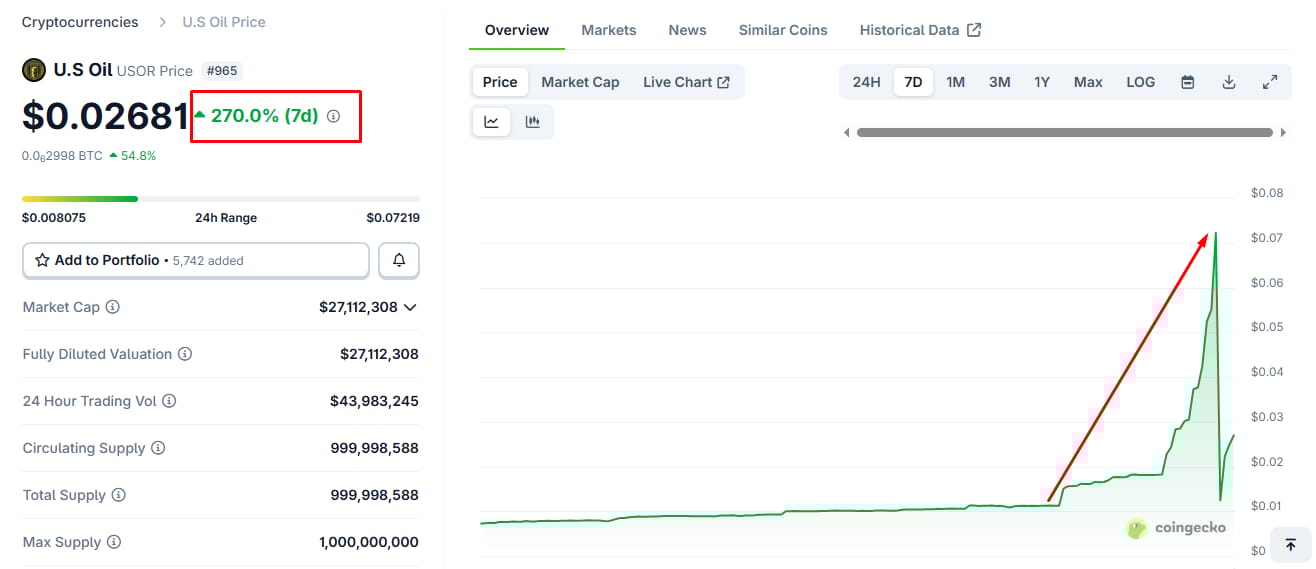1316x569 pixels.
Task: Open the Live Chart external link
Action: pyautogui.click(x=686, y=82)
